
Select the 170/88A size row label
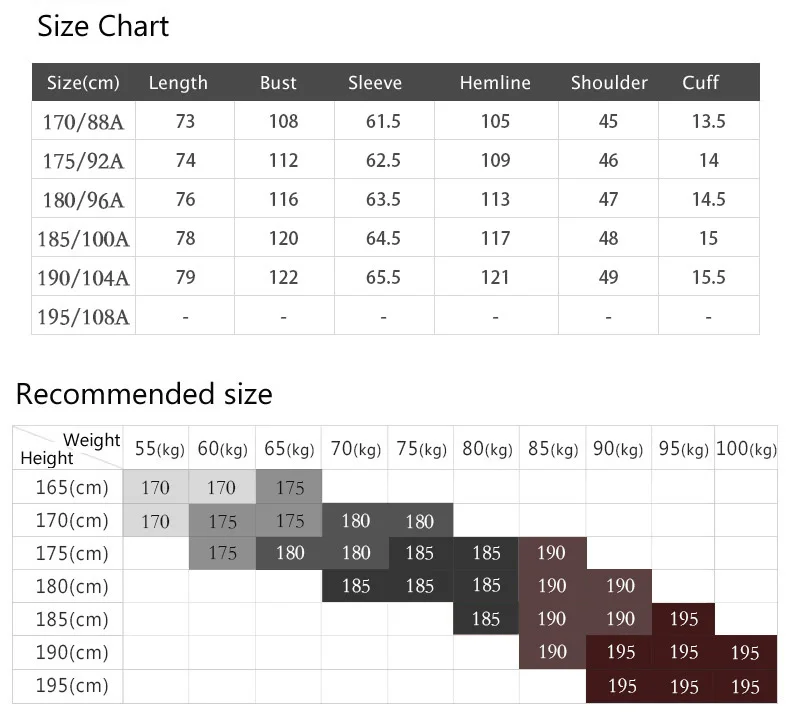83,122
